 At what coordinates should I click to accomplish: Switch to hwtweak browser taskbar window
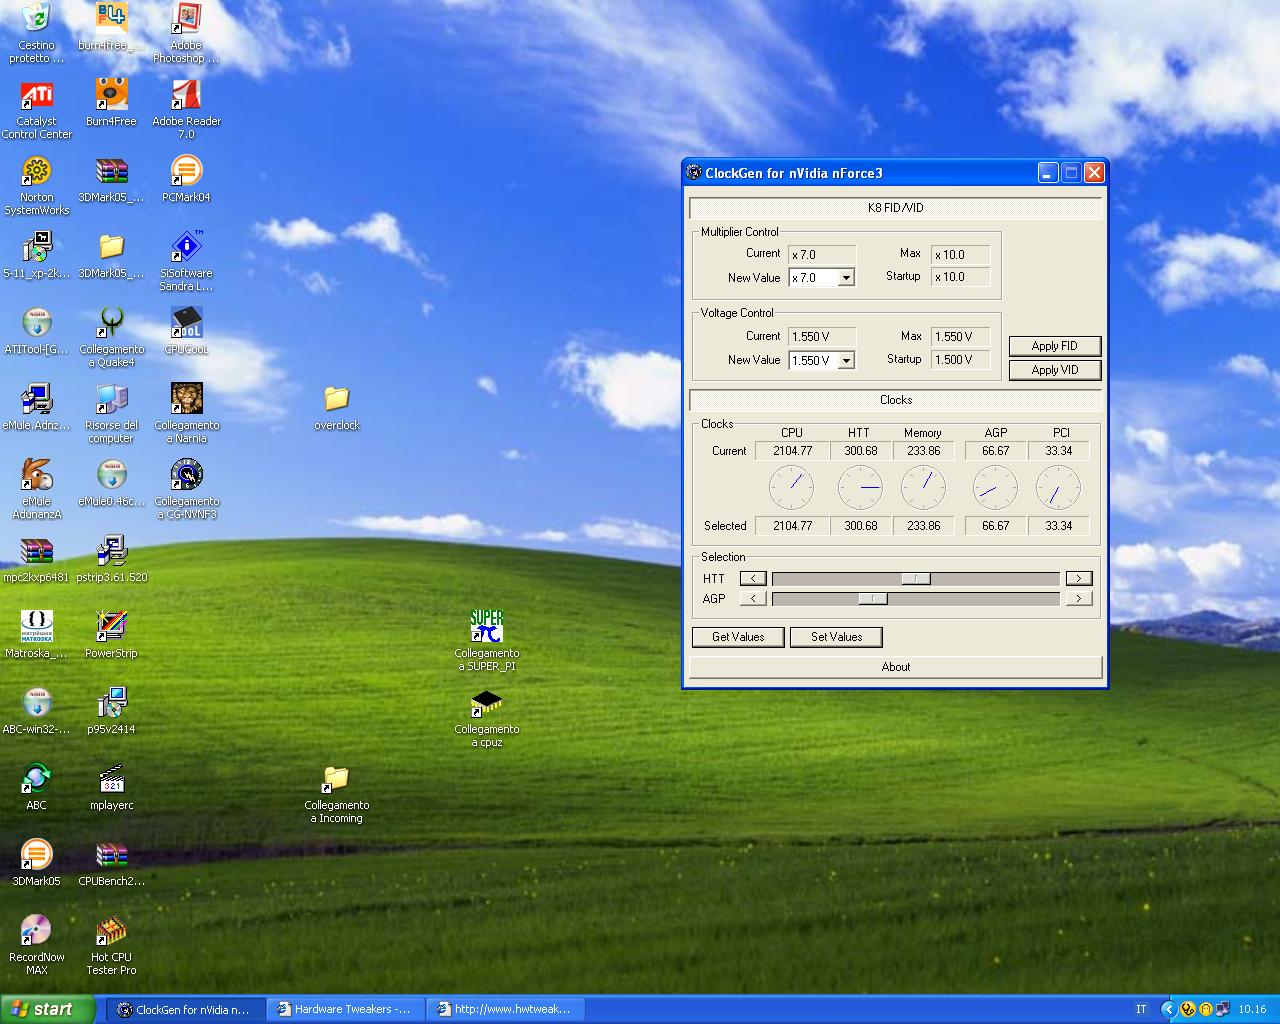(x=505, y=1010)
